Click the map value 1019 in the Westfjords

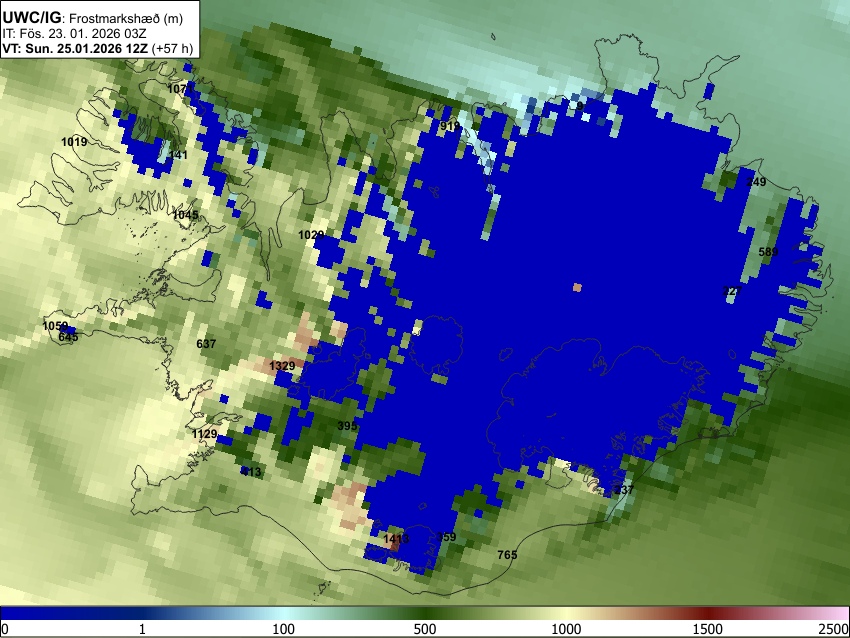click(x=74, y=142)
